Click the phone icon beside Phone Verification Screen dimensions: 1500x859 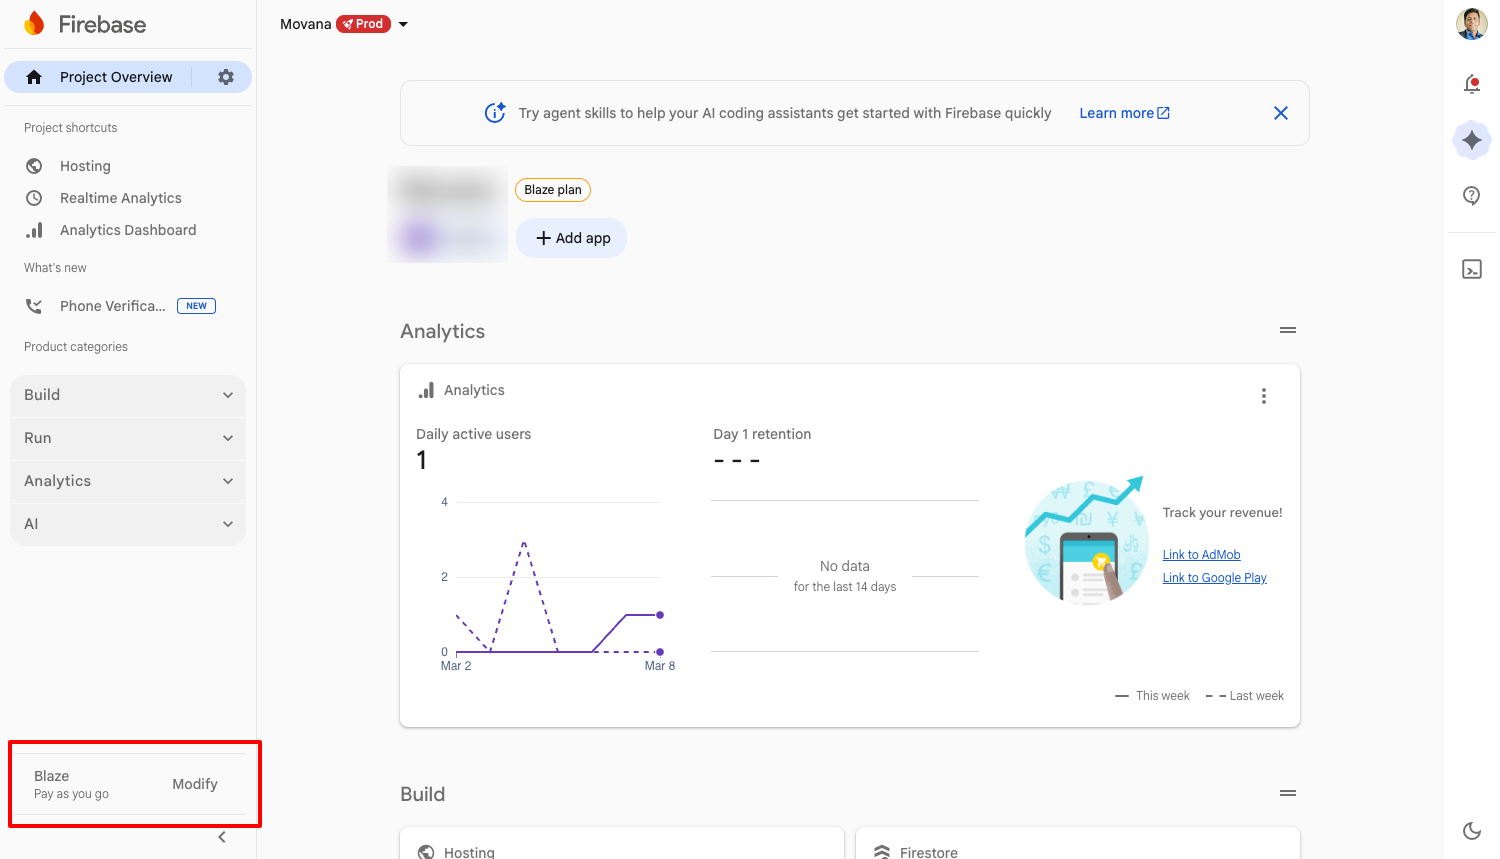[34, 306]
